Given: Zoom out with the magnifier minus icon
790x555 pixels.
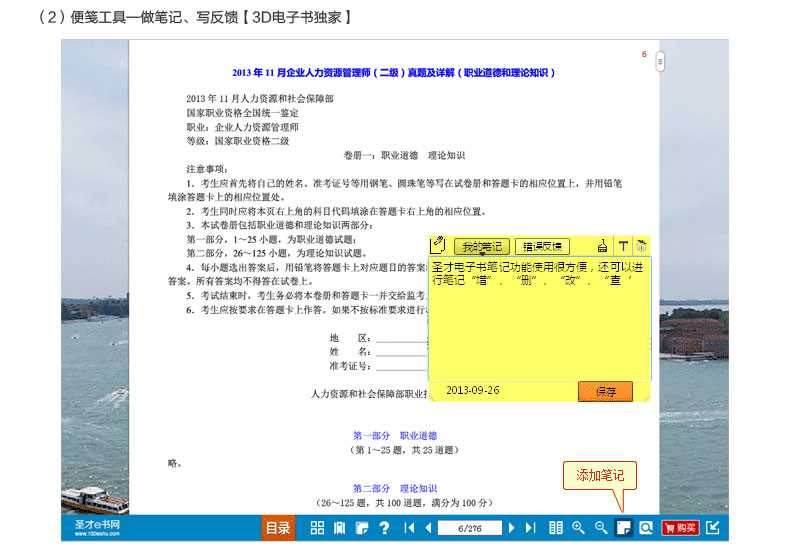Looking at the screenshot, I should click(600, 528).
